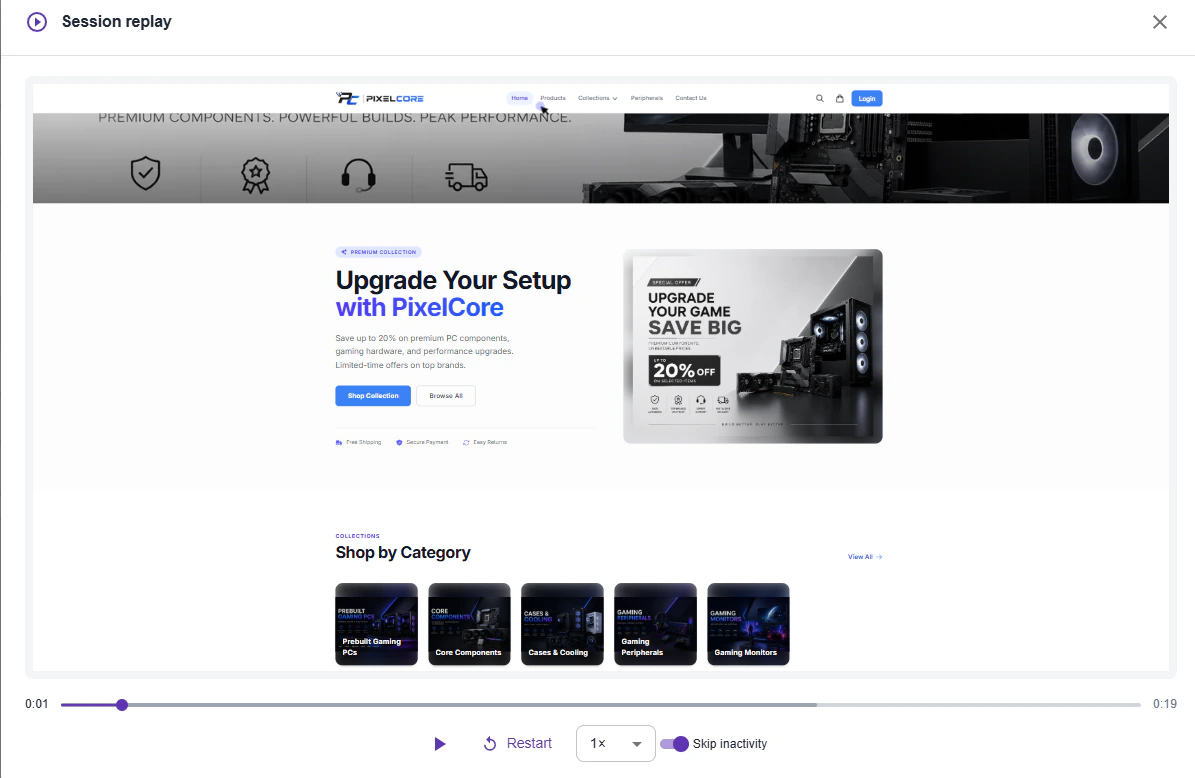Click the blue Login button
The height and width of the screenshot is (778, 1195).
(867, 98)
